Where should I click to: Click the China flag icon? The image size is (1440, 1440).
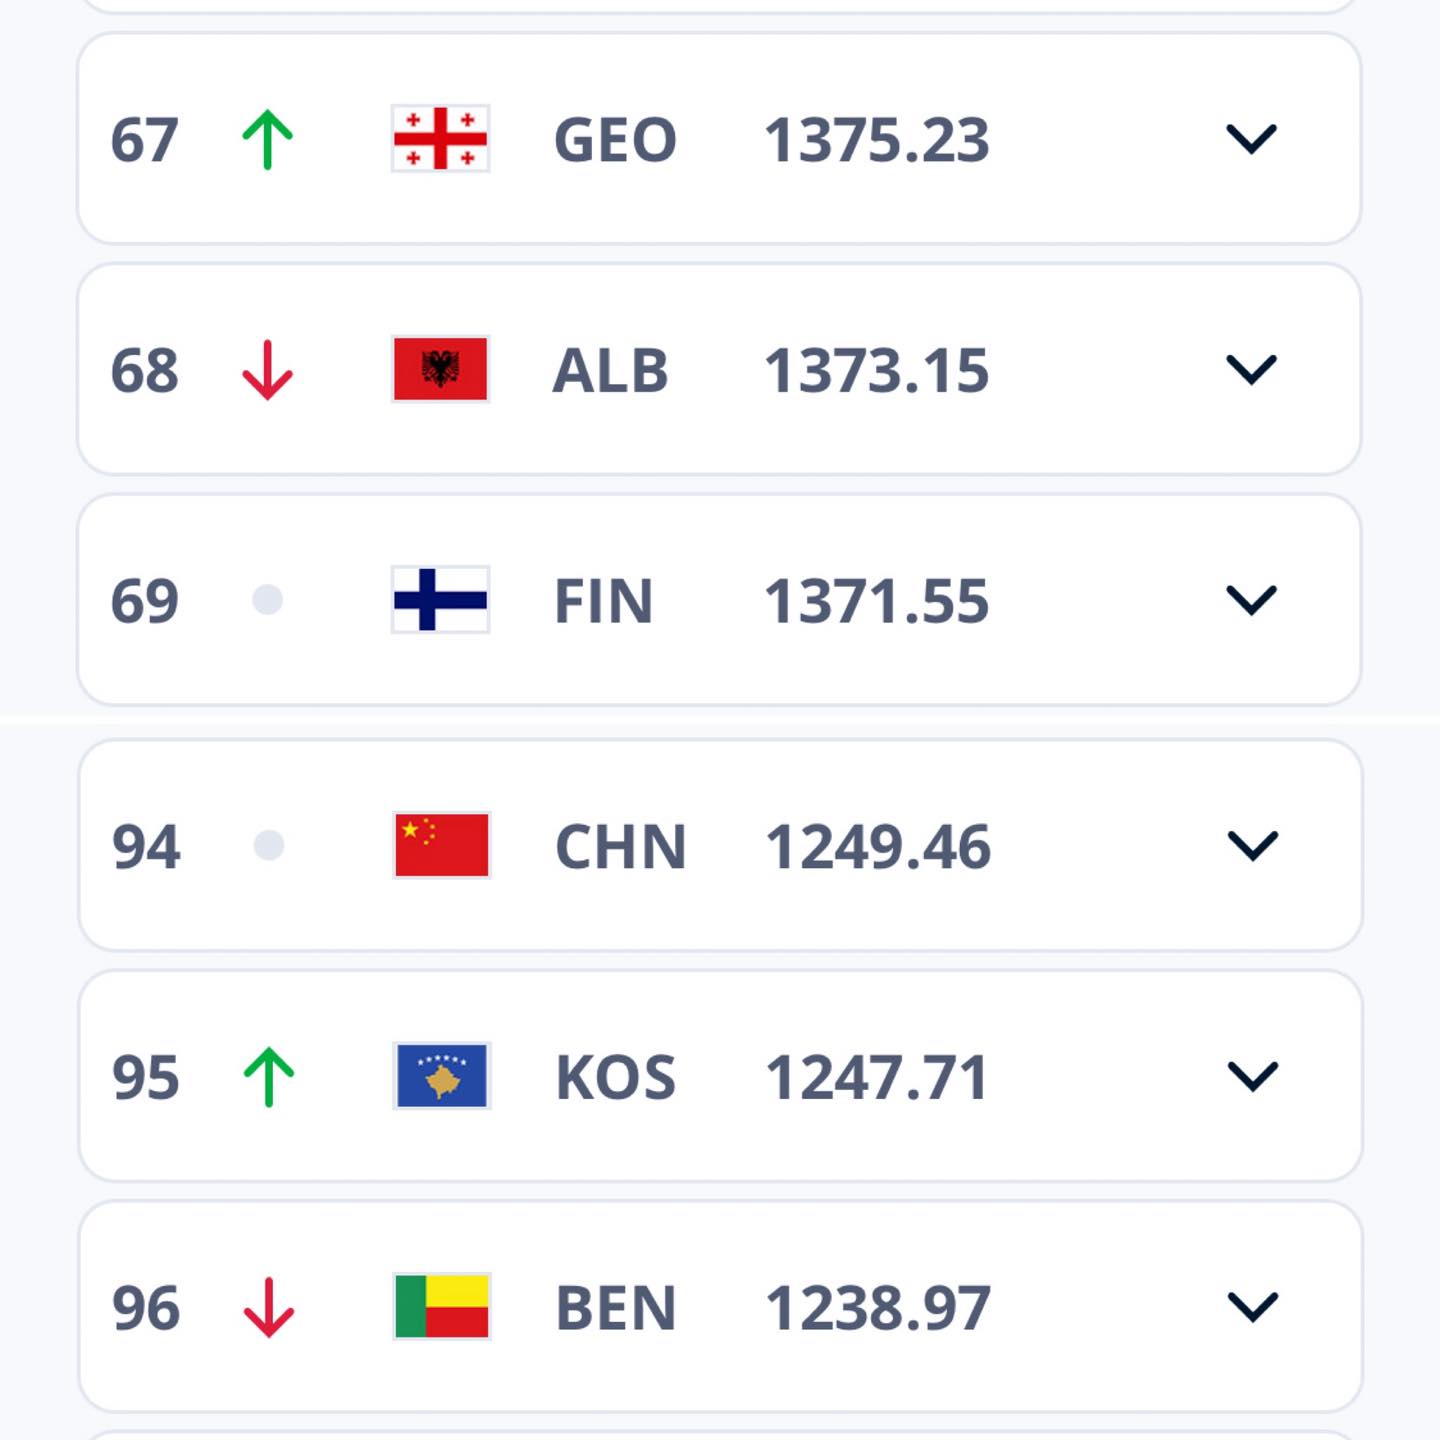tap(441, 845)
